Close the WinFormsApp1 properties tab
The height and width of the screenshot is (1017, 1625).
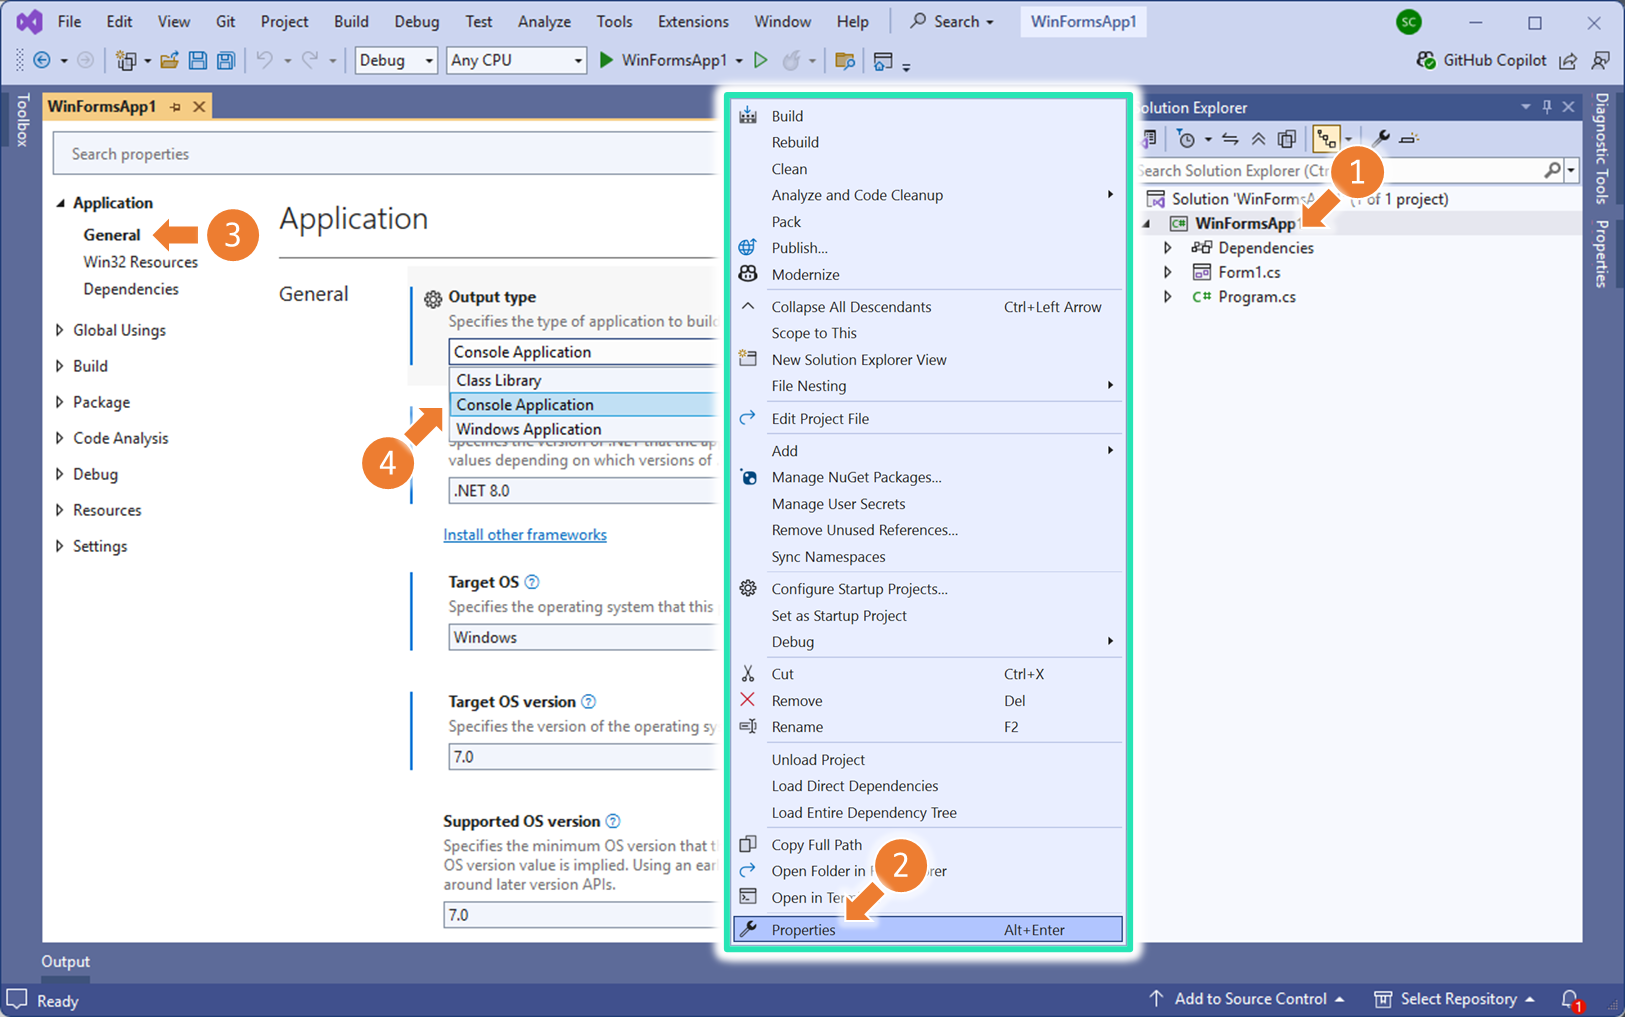(x=199, y=107)
